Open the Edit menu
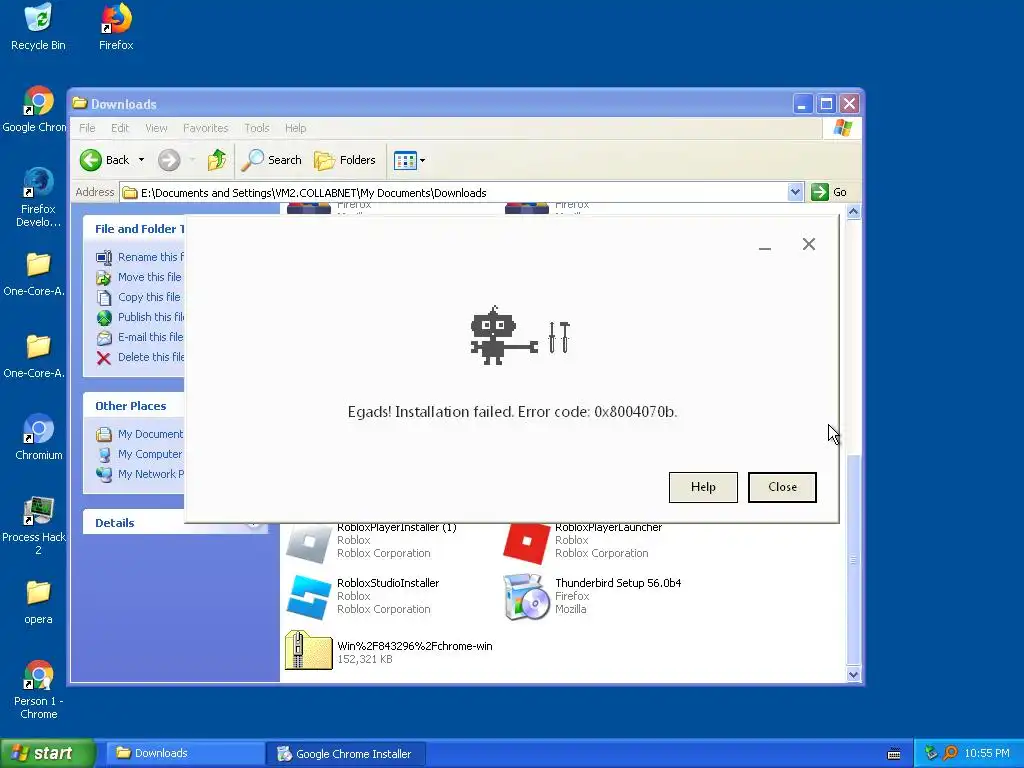Image resolution: width=1024 pixels, height=768 pixels. 120,128
